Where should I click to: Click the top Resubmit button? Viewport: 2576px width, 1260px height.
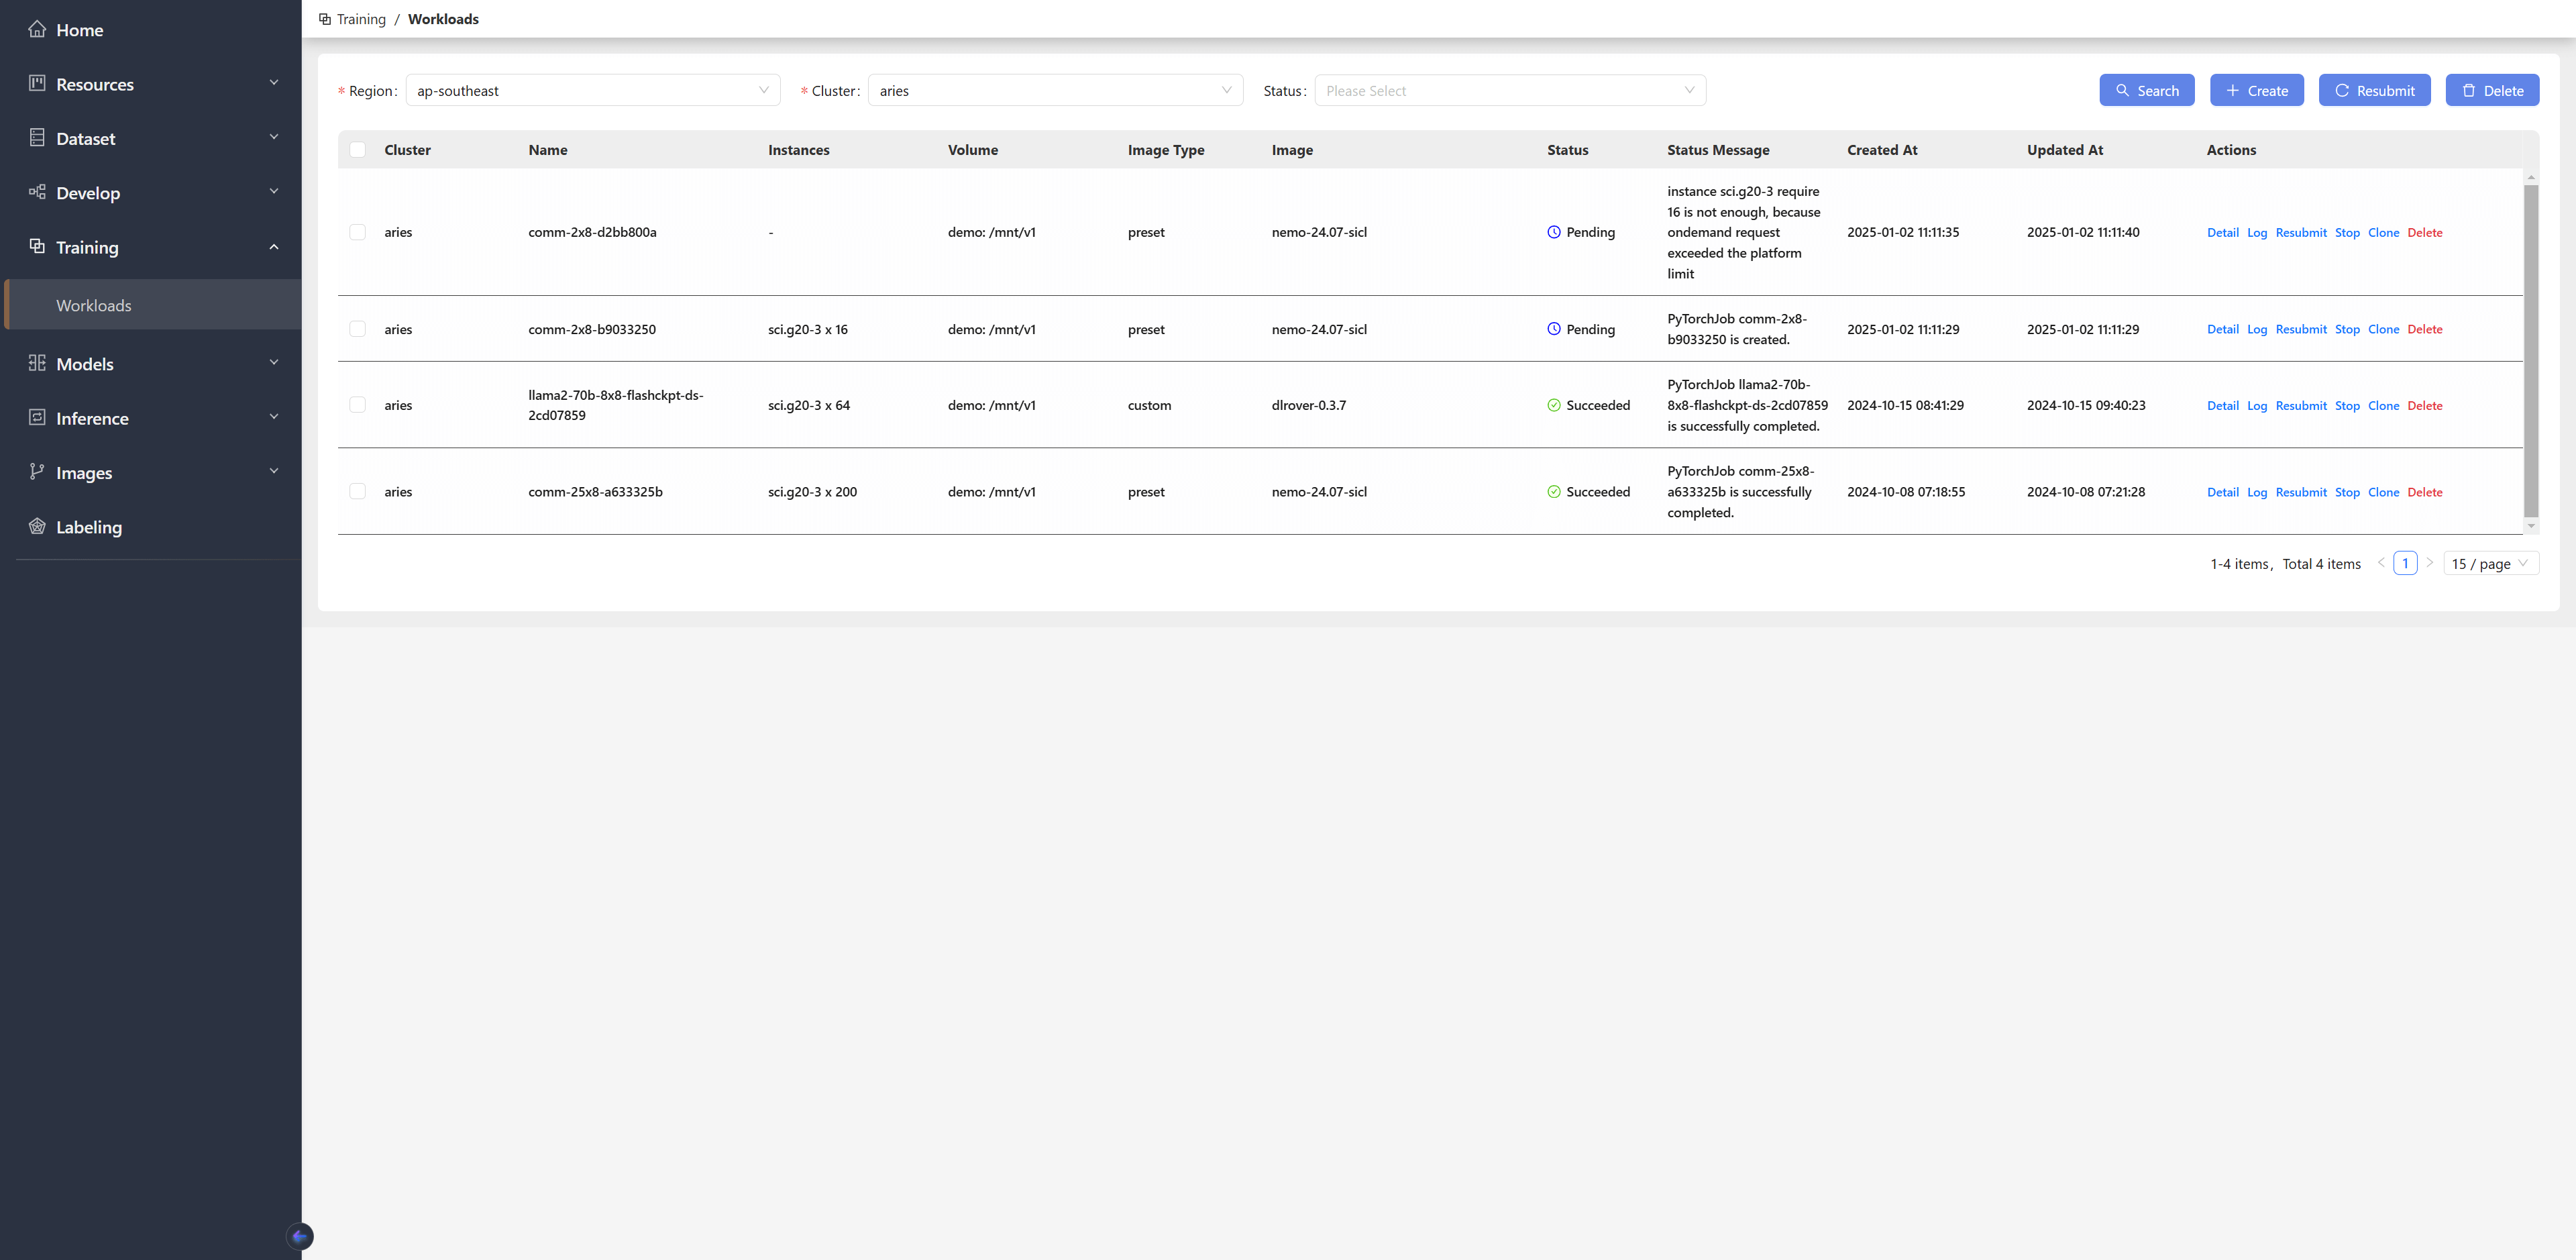[x=2374, y=90]
